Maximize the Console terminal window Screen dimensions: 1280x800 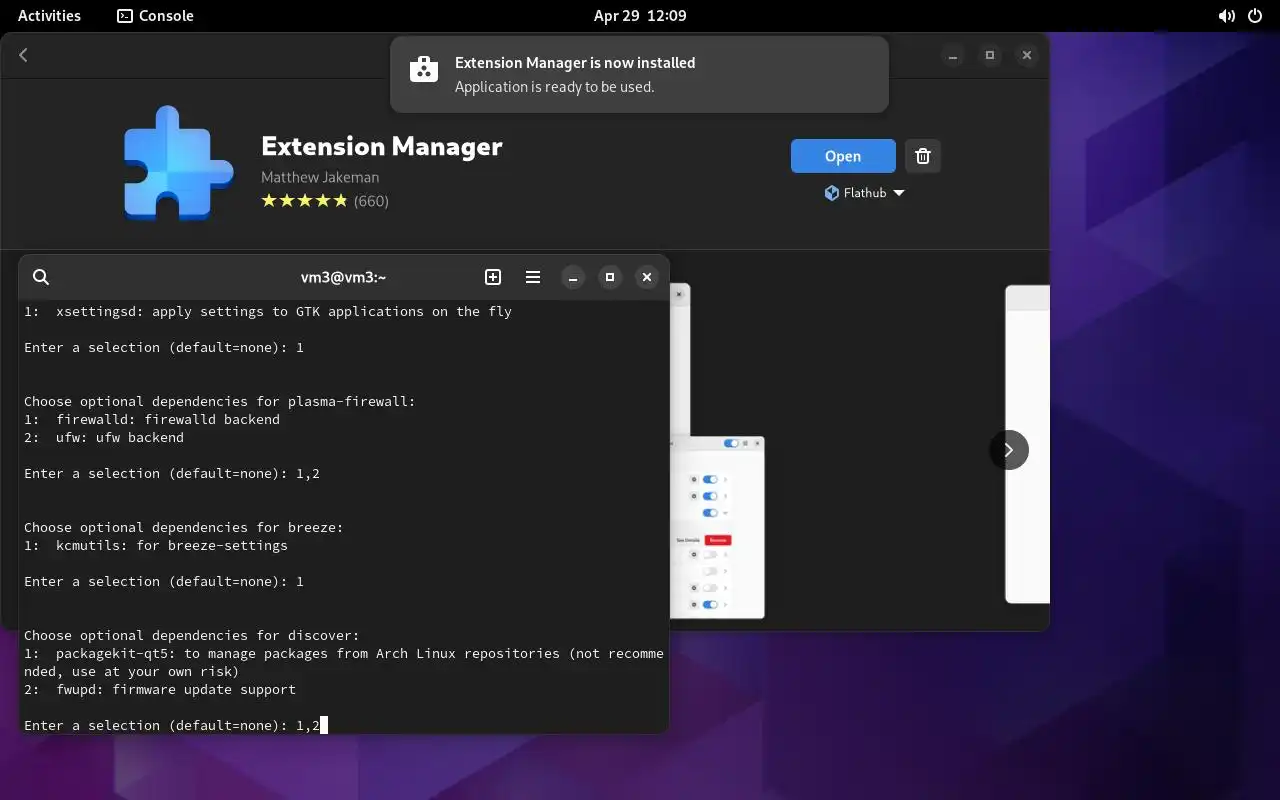pos(610,277)
